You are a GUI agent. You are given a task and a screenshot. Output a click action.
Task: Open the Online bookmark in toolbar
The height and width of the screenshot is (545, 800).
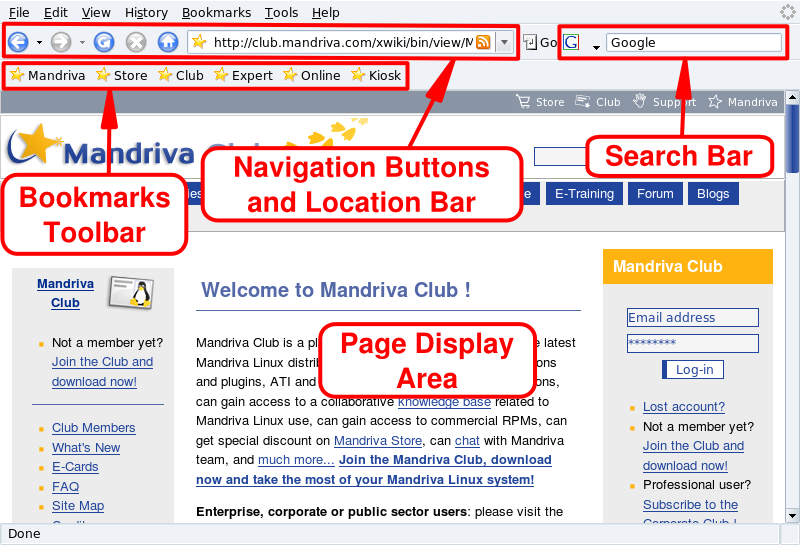pyautogui.click(x=311, y=76)
